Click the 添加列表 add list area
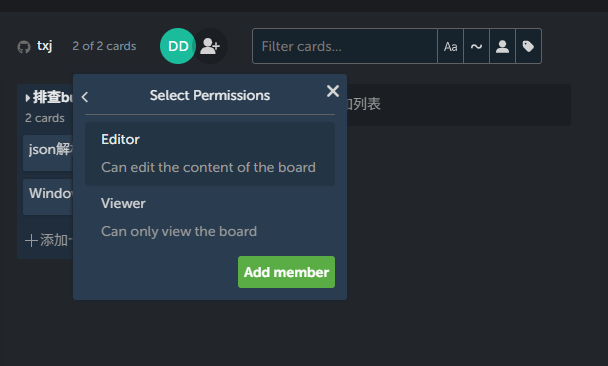The width and height of the screenshot is (608, 366). (x=458, y=105)
